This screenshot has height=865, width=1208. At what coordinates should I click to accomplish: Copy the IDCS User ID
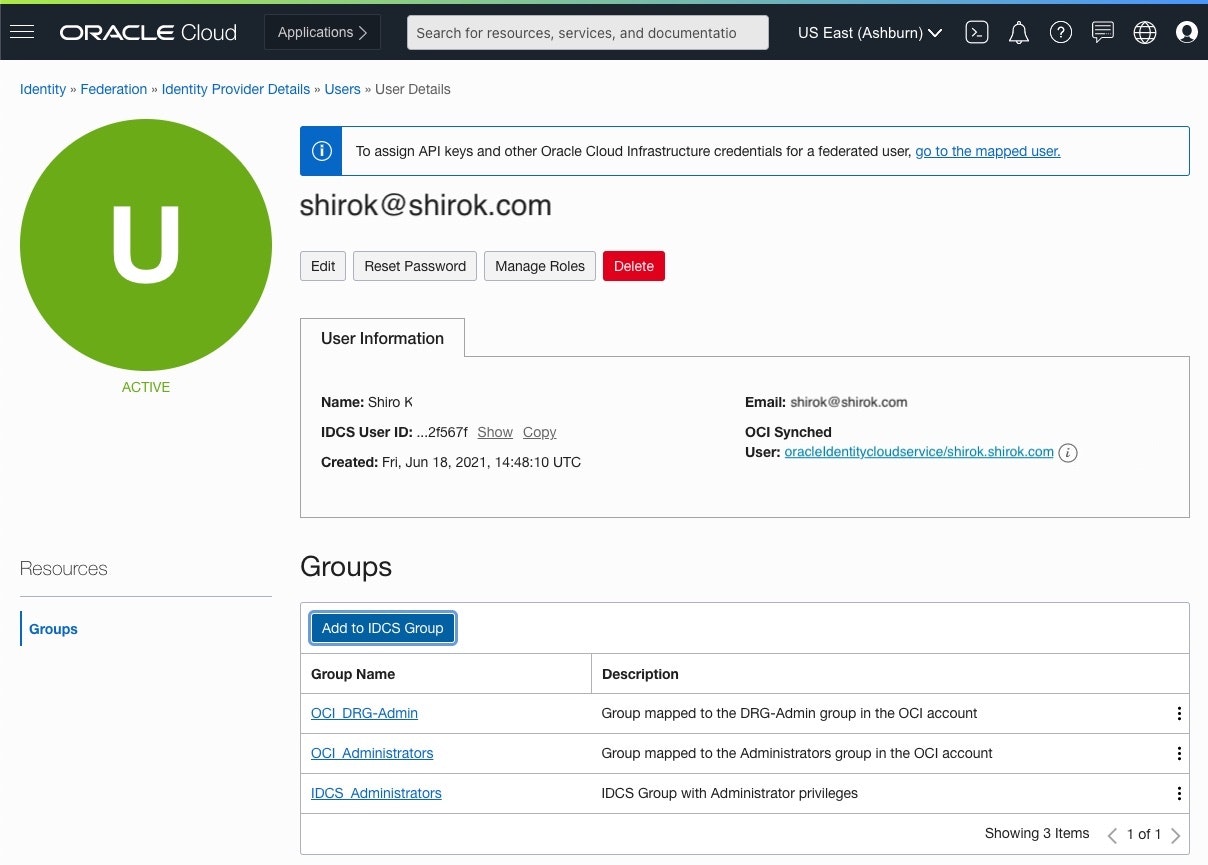pyautogui.click(x=539, y=432)
